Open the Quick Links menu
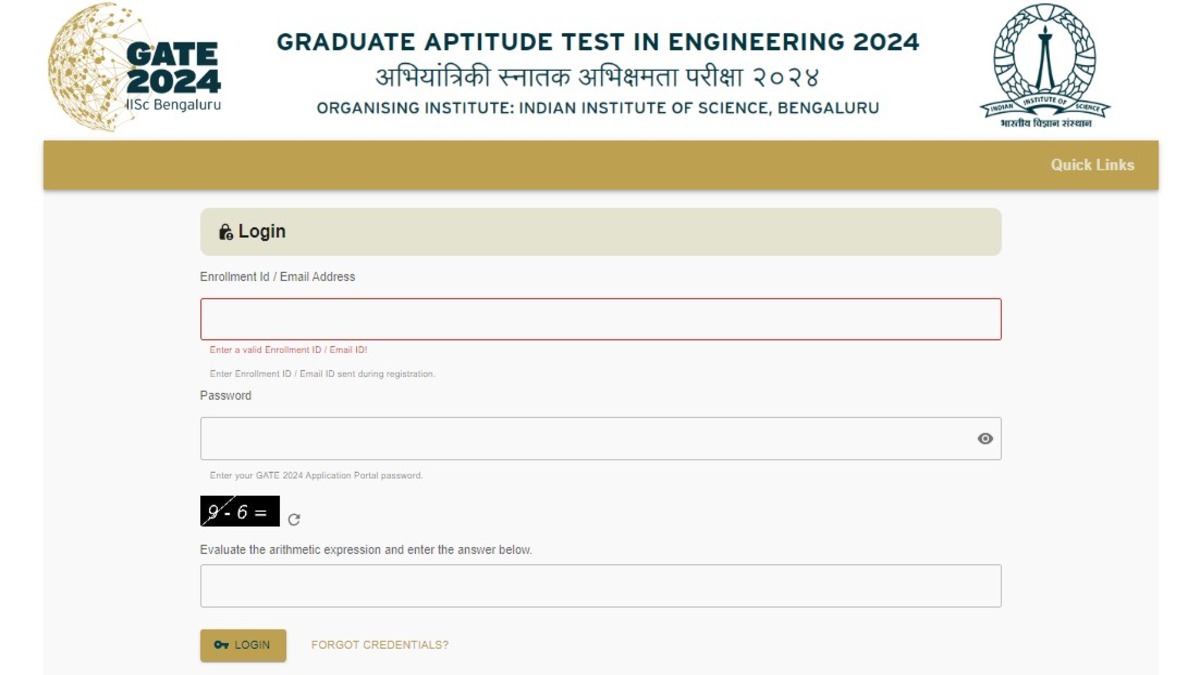Viewport: 1200px width, 675px height. (x=1092, y=165)
